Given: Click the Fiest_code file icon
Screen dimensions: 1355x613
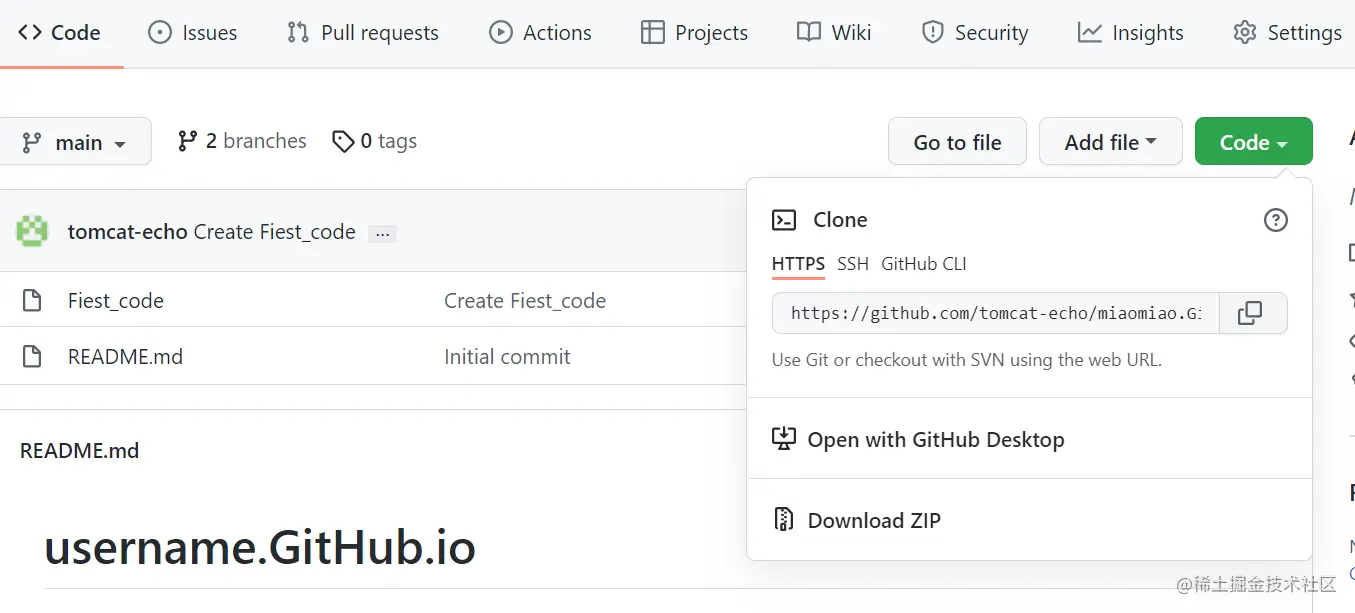Looking at the screenshot, I should (x=32, y=301).
